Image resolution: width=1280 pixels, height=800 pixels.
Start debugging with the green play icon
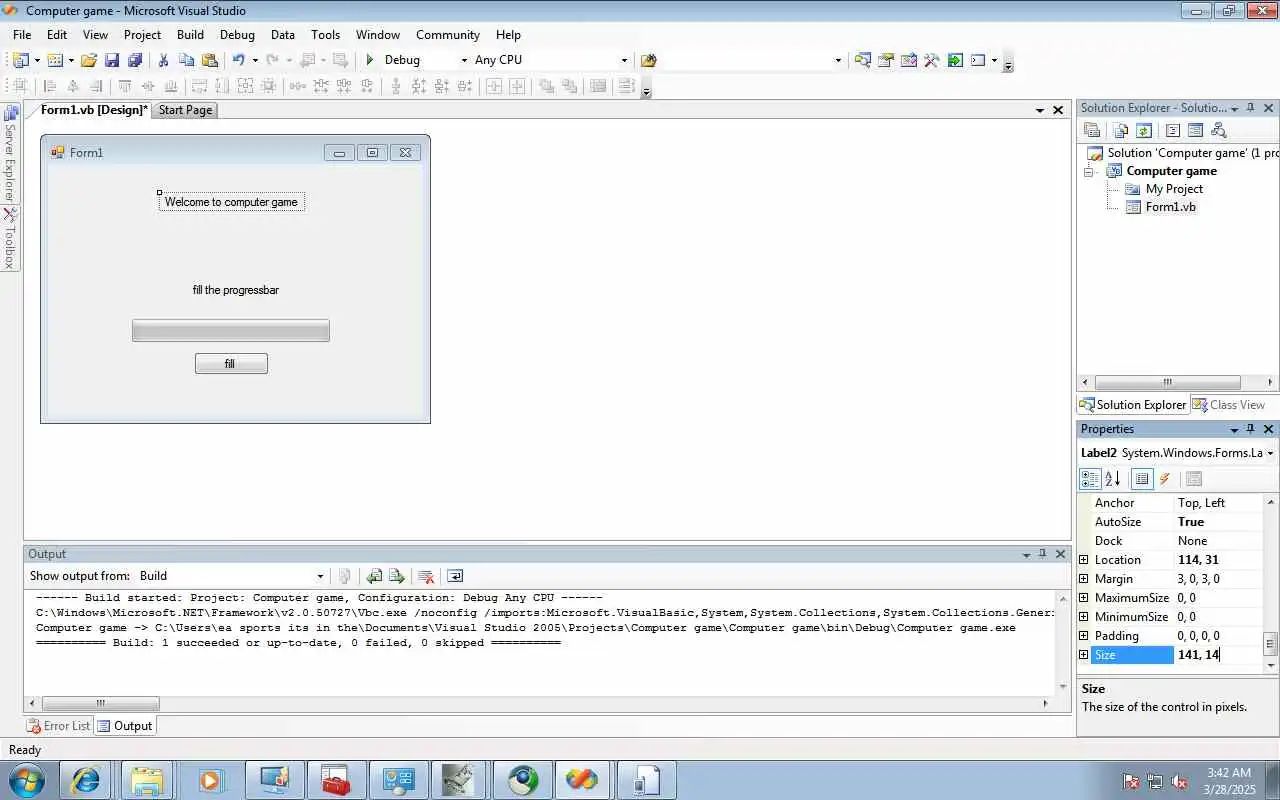point(370,60)
